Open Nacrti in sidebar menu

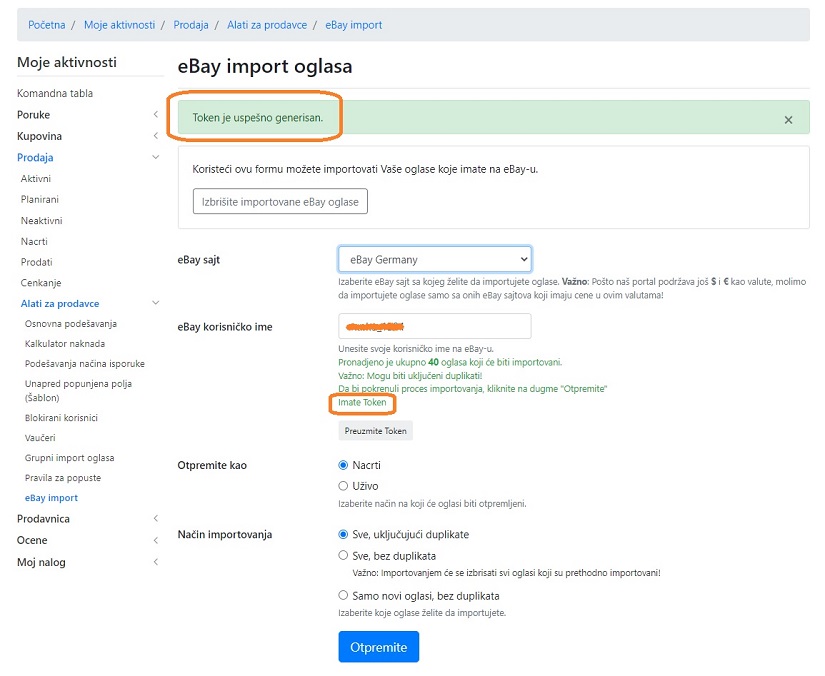pyautogui.click(x=34, y=241)
